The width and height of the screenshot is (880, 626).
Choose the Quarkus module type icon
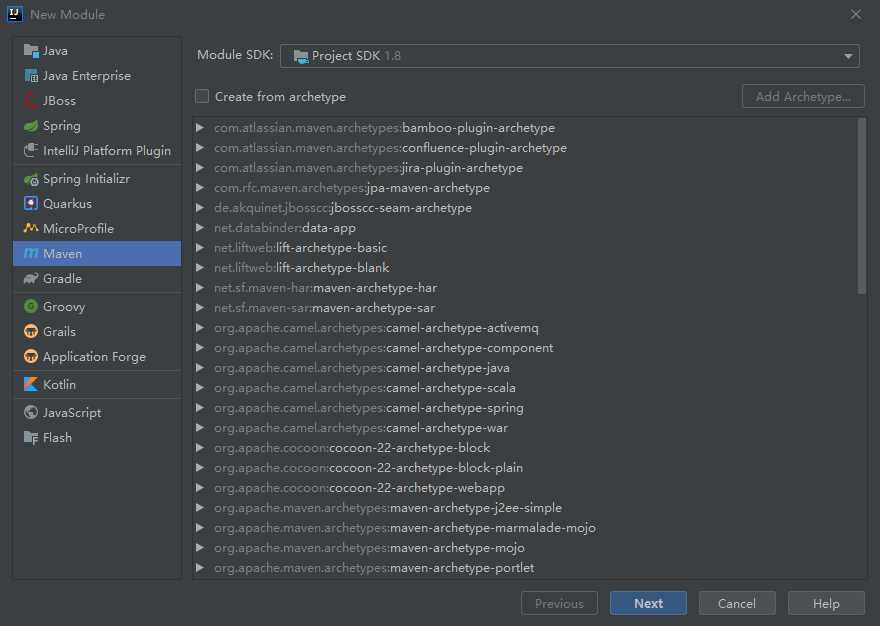point(31,203)
